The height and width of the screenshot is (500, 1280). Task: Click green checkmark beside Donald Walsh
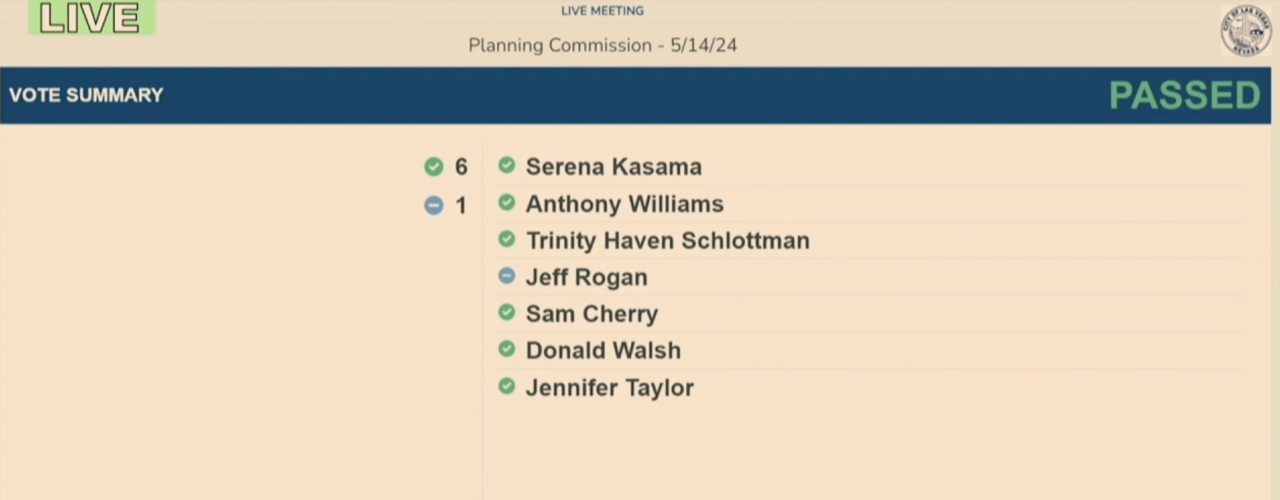pyautogui.click(x=507, y=350)
